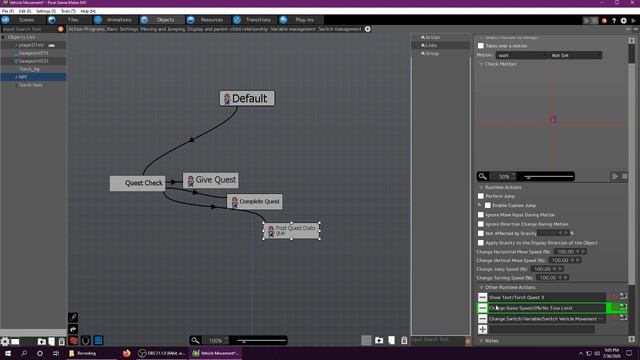Open Variable management section
Screen dimensions: 640x360
[x=293, y=29]
